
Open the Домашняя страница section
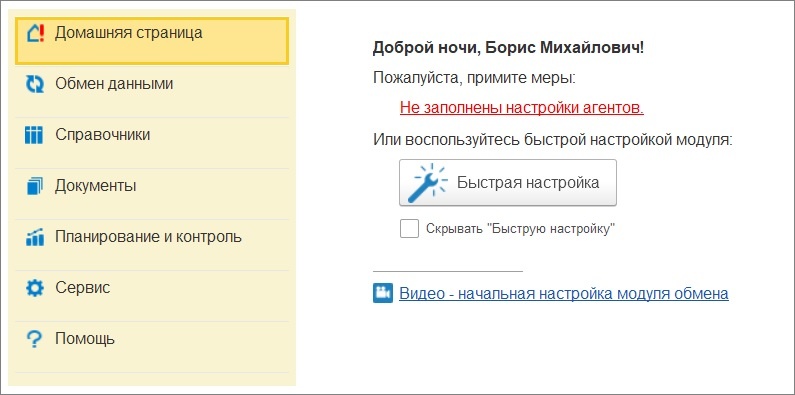coord(152,41)
